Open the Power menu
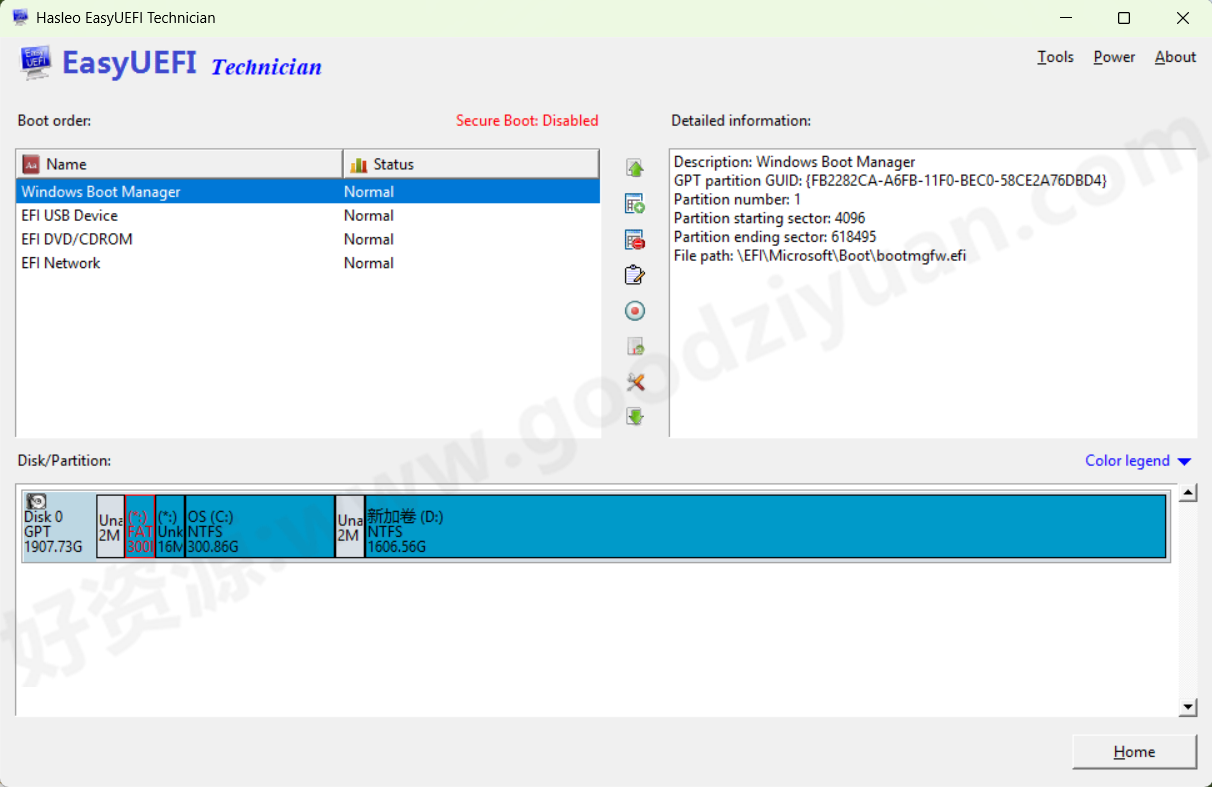 coord(1113,57)
